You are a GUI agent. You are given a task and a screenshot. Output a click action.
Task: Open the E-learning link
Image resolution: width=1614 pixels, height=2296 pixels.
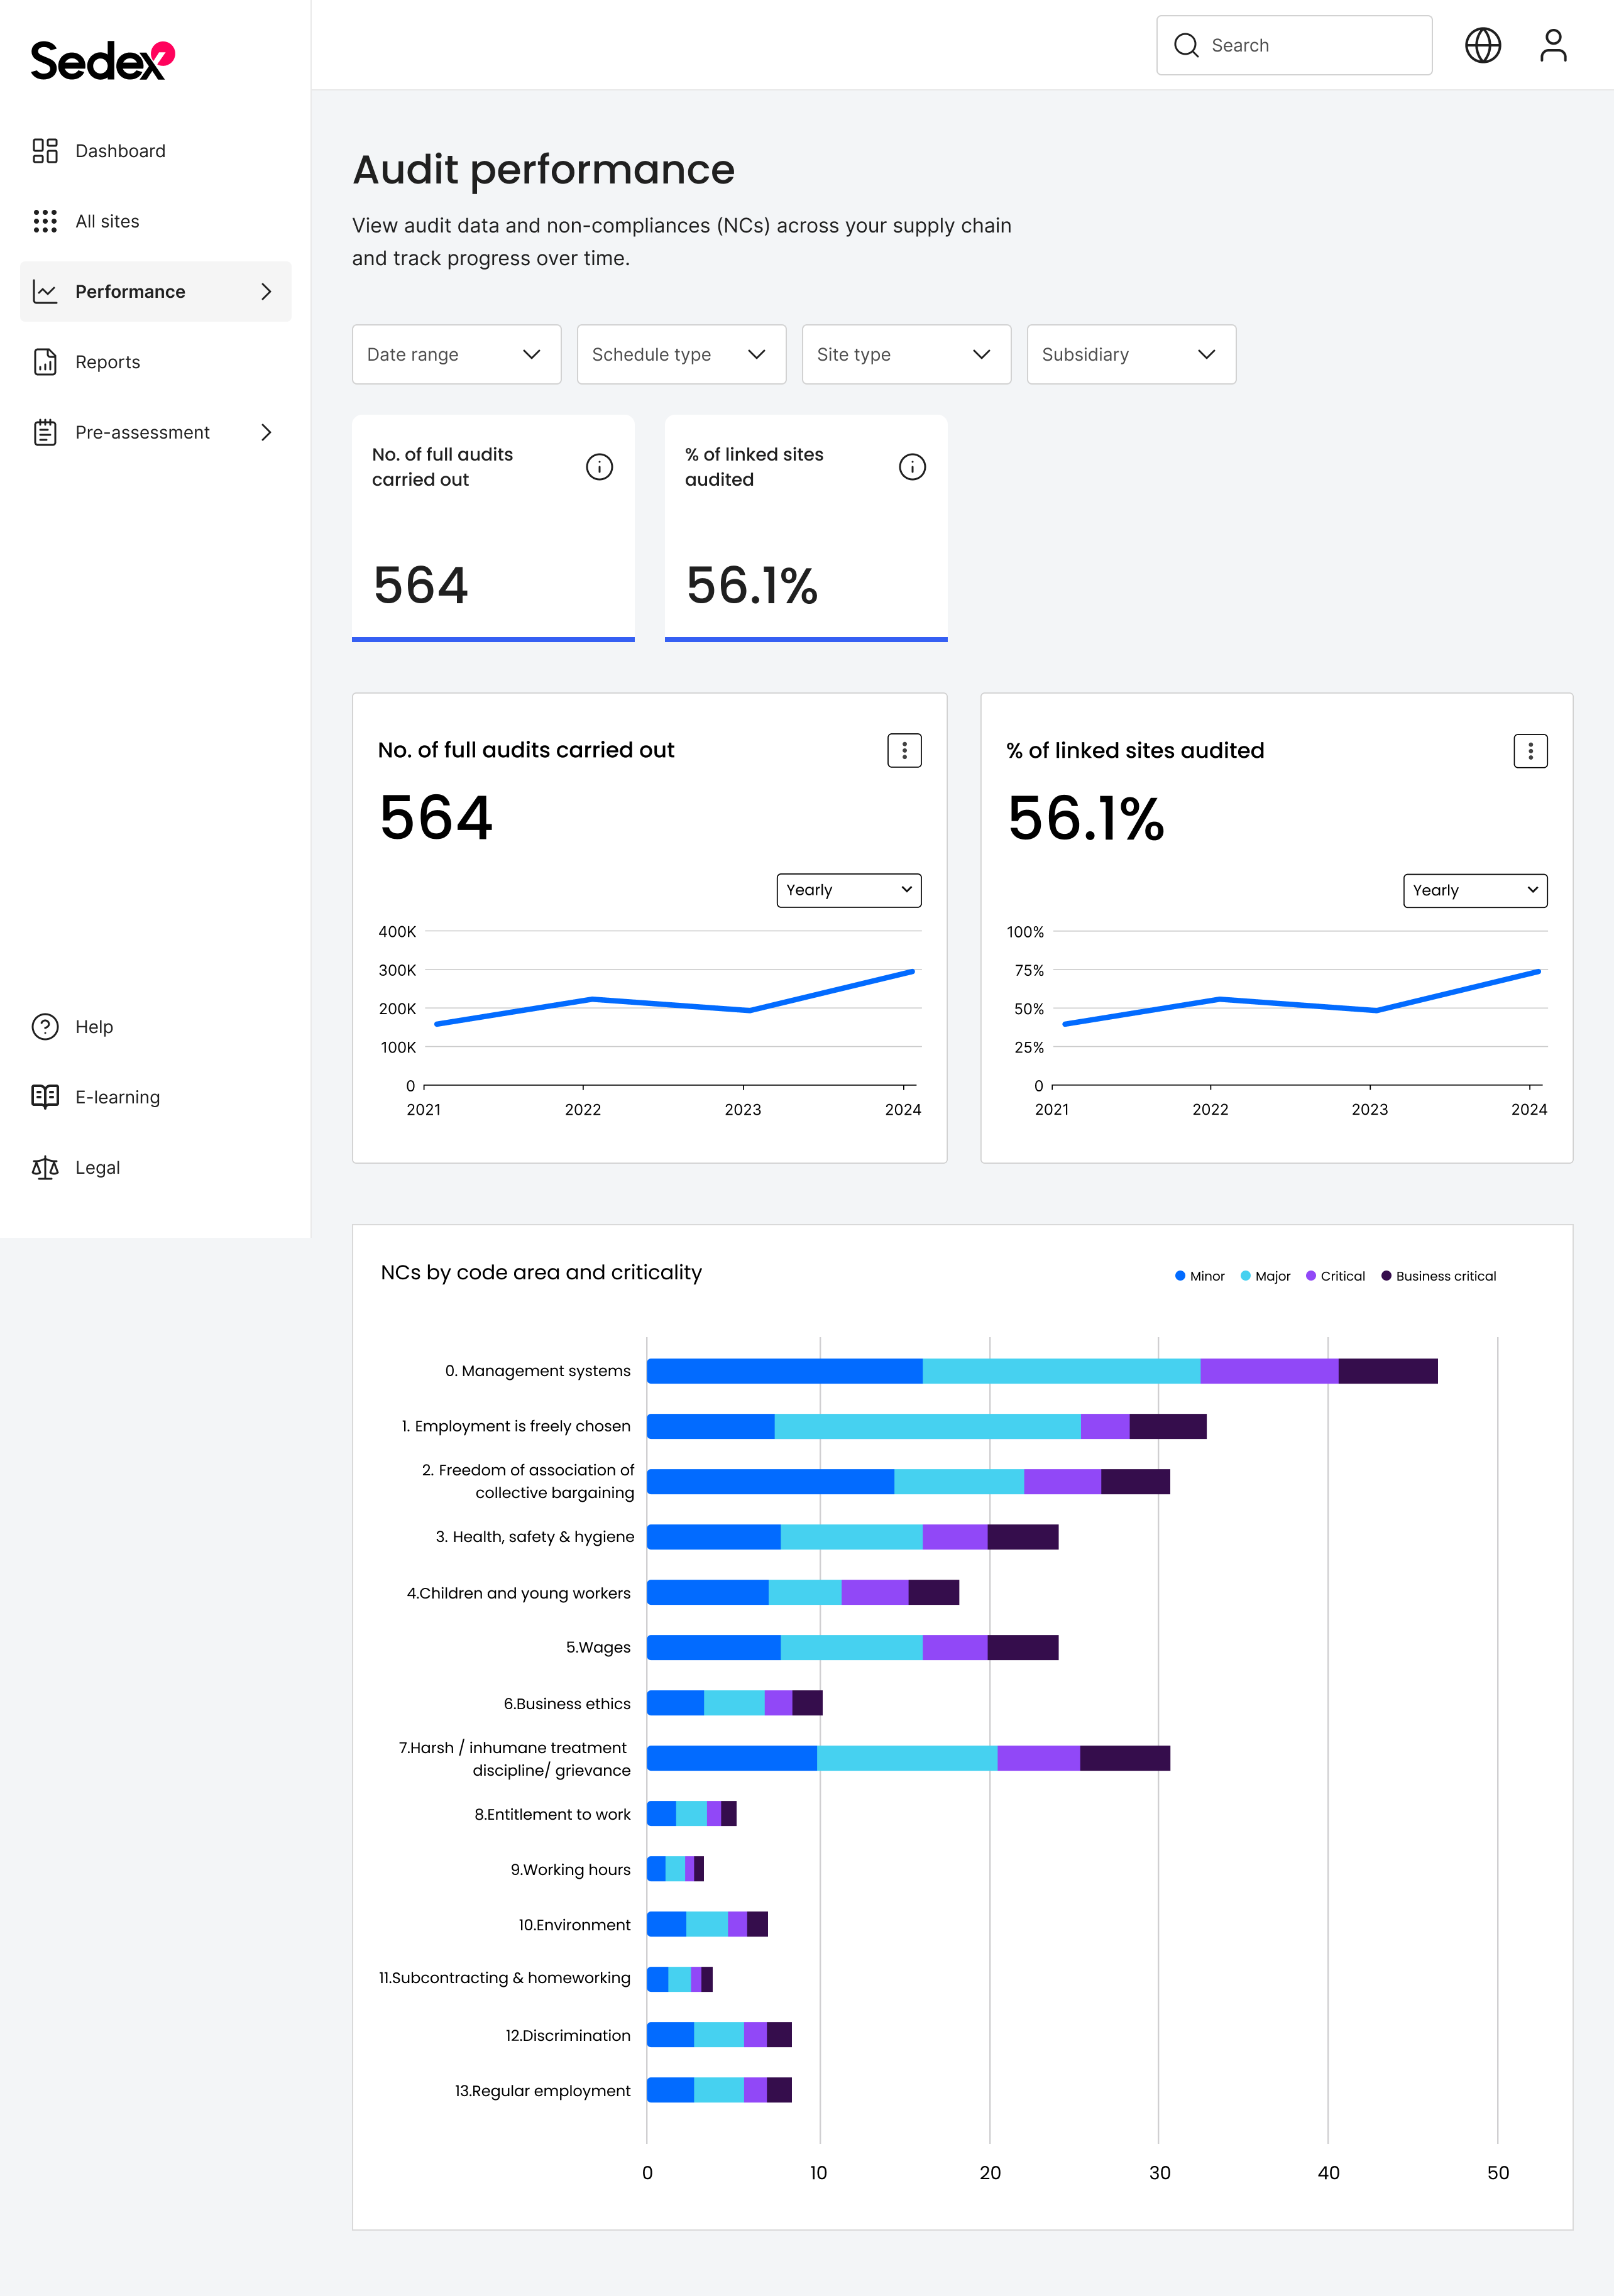point(117,1097)
